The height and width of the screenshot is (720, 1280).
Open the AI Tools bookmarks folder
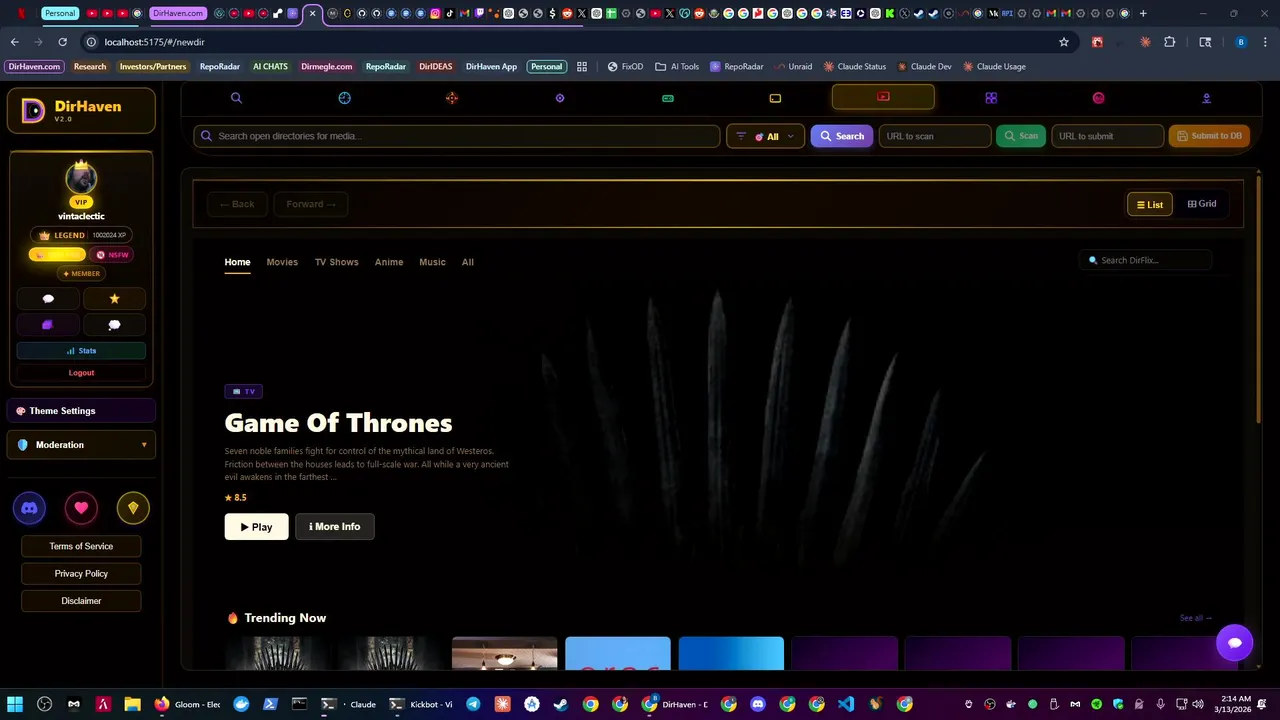point(677,66)
